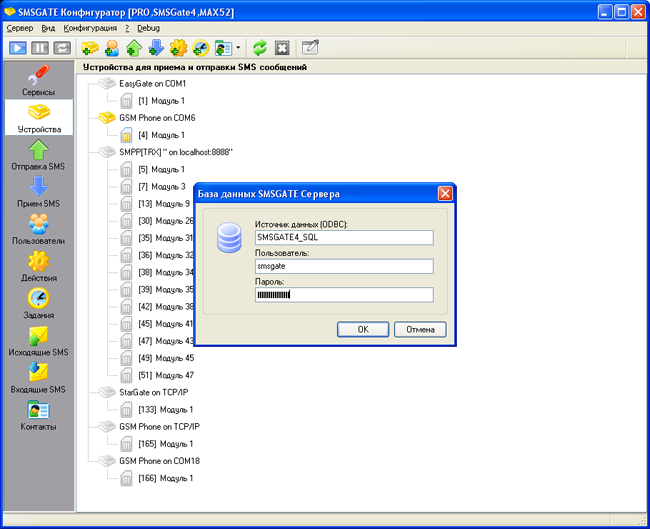
Task: Select GSM Phone on COM18 device
Action: (x=159, y=461)
